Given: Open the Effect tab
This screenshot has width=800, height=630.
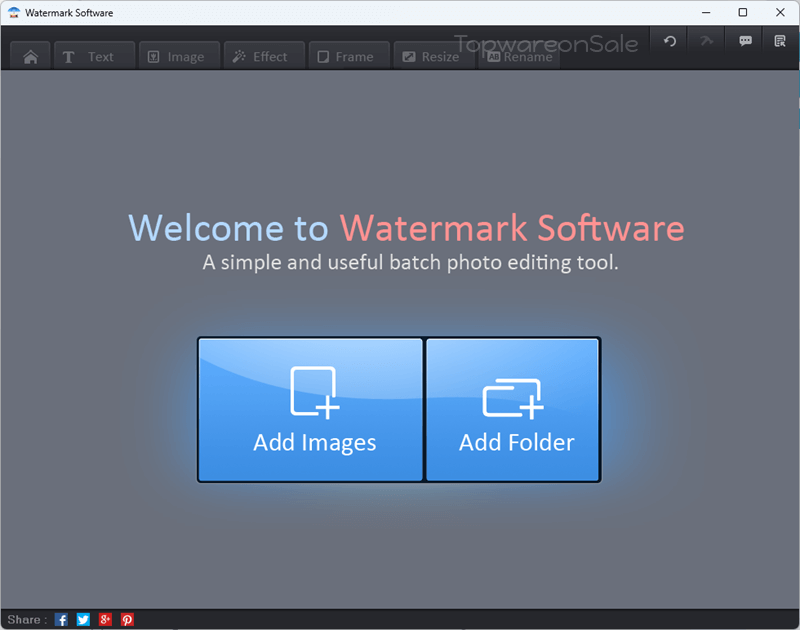Looking at the screenshot, I should click(264, 56).
